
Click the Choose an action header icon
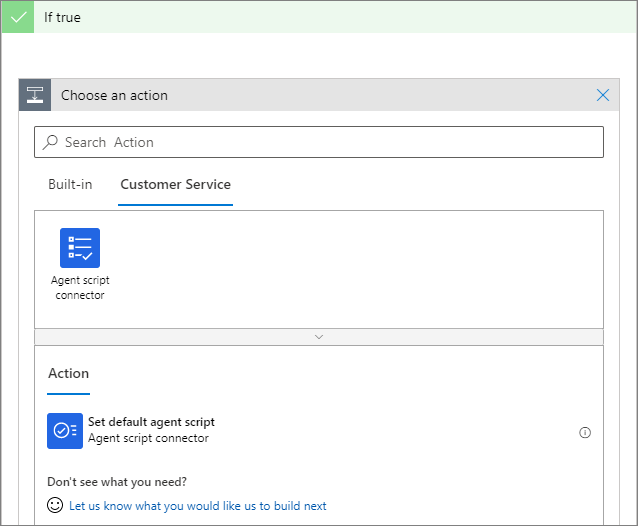[x=35, y=96]
